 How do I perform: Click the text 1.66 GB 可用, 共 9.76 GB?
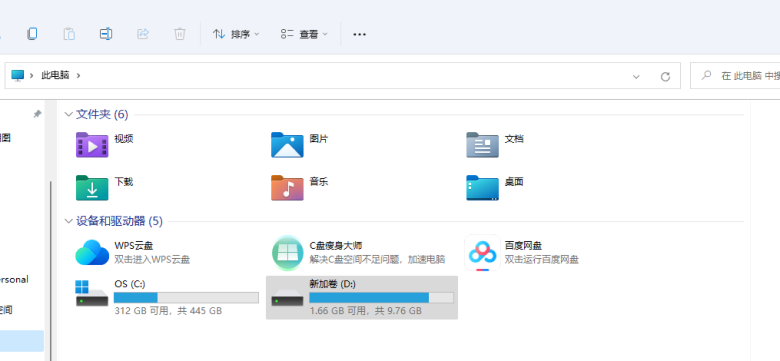(366, 311)
